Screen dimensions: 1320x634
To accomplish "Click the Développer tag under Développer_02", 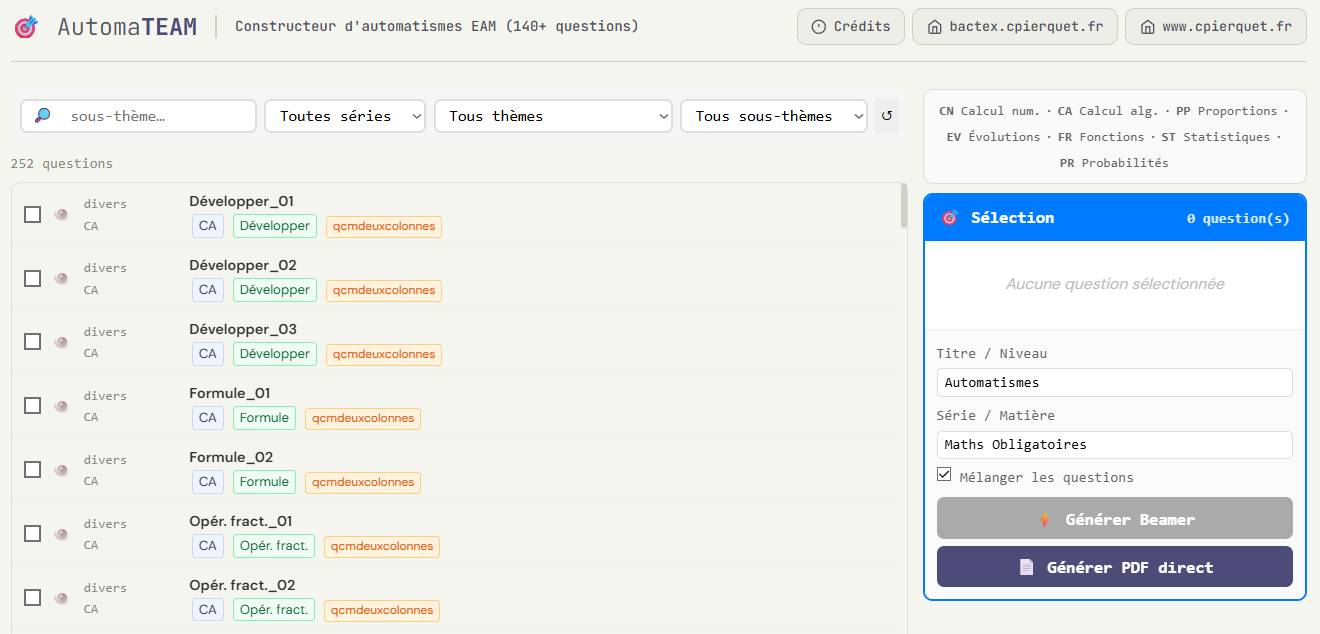I will [275, 290].
